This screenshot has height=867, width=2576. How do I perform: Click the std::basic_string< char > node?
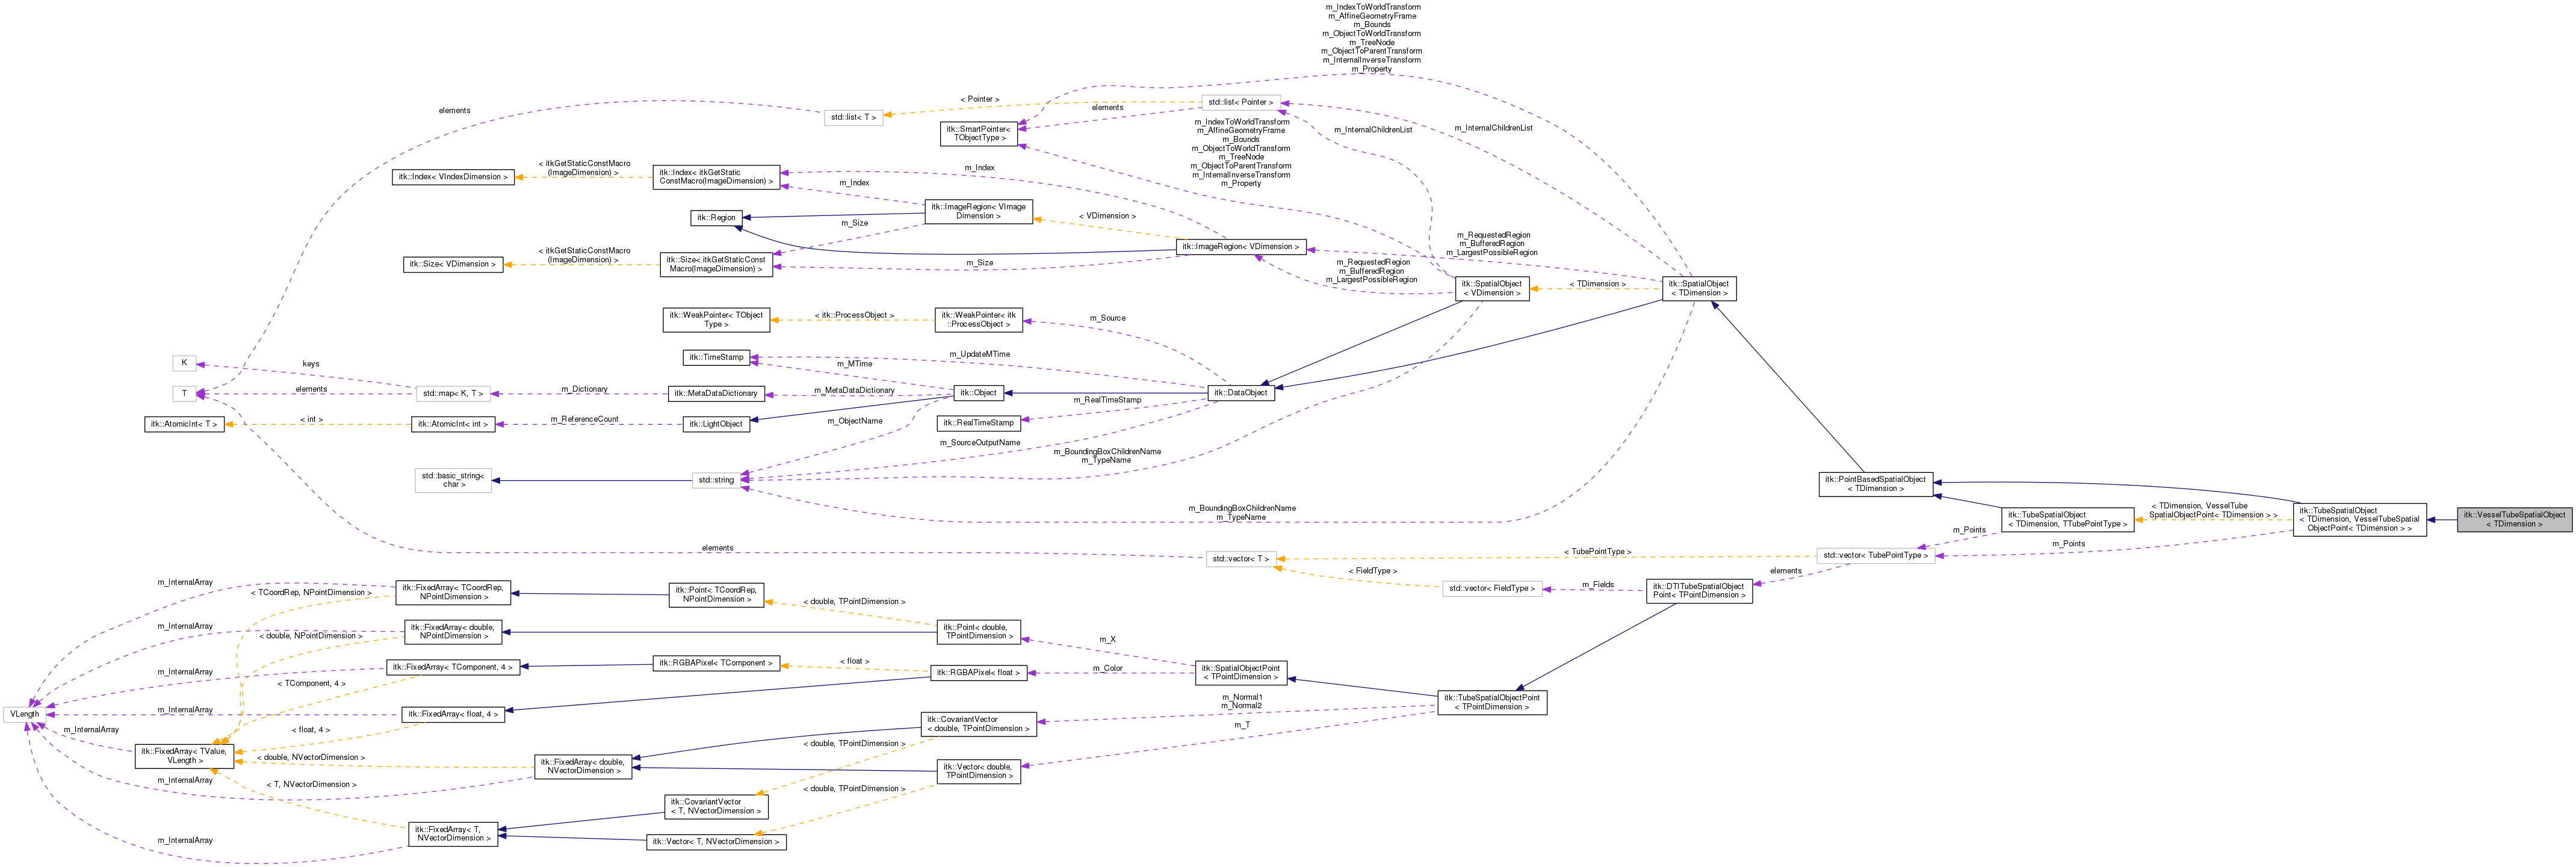(453, 480)
